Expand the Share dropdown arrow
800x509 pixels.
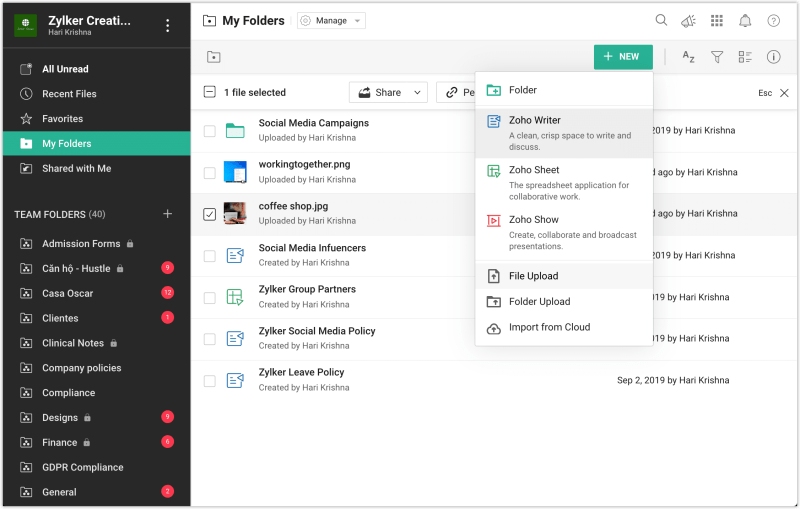[x=417, y=92]
